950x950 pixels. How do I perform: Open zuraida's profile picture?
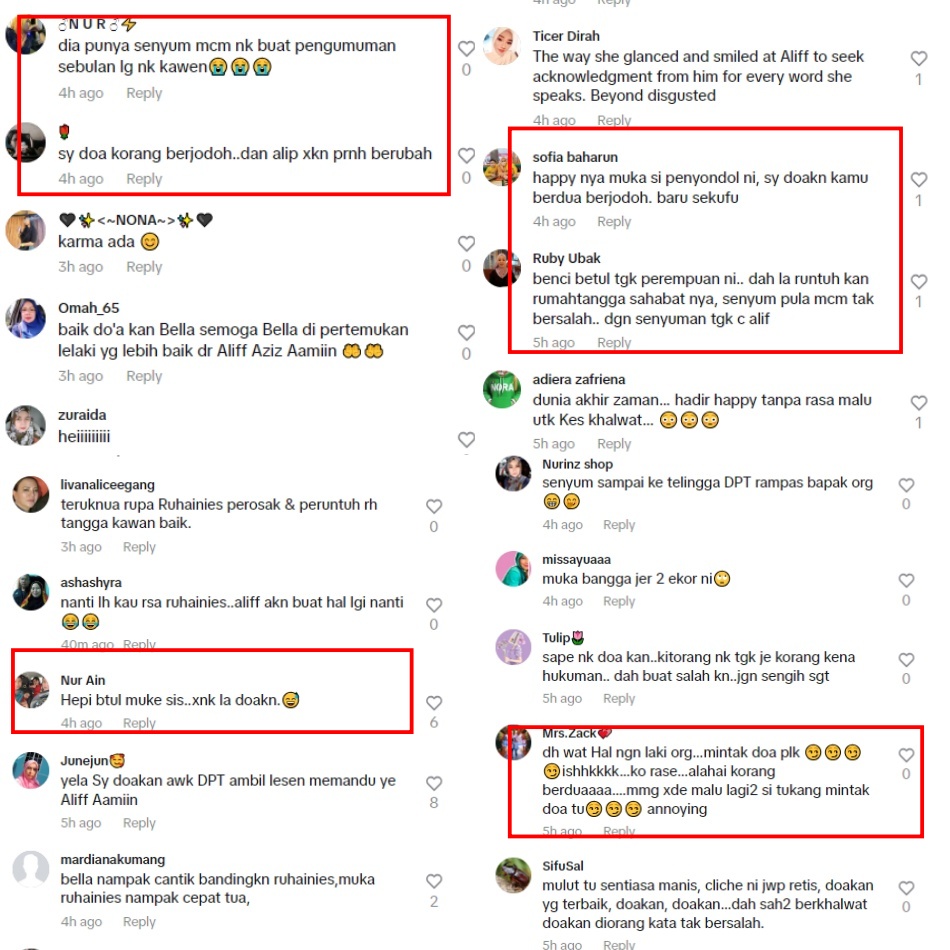pyautogui.click(x=25, y=425)
